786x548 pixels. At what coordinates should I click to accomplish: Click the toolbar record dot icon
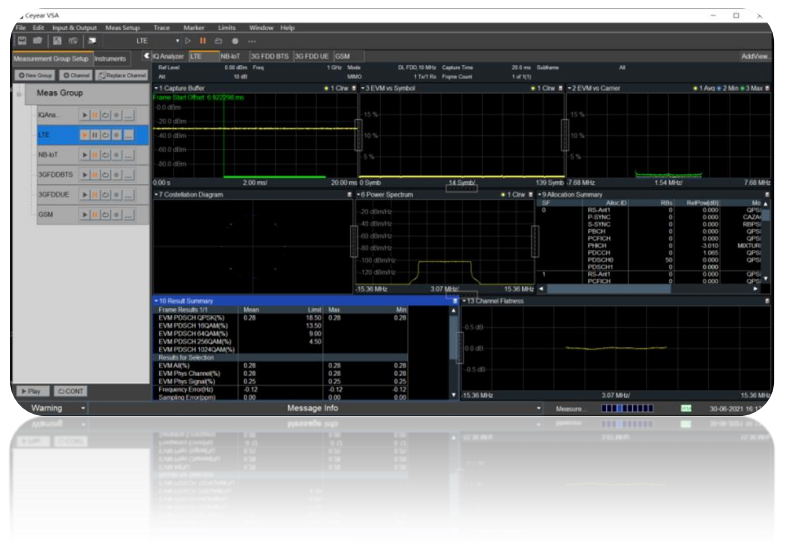235,41
